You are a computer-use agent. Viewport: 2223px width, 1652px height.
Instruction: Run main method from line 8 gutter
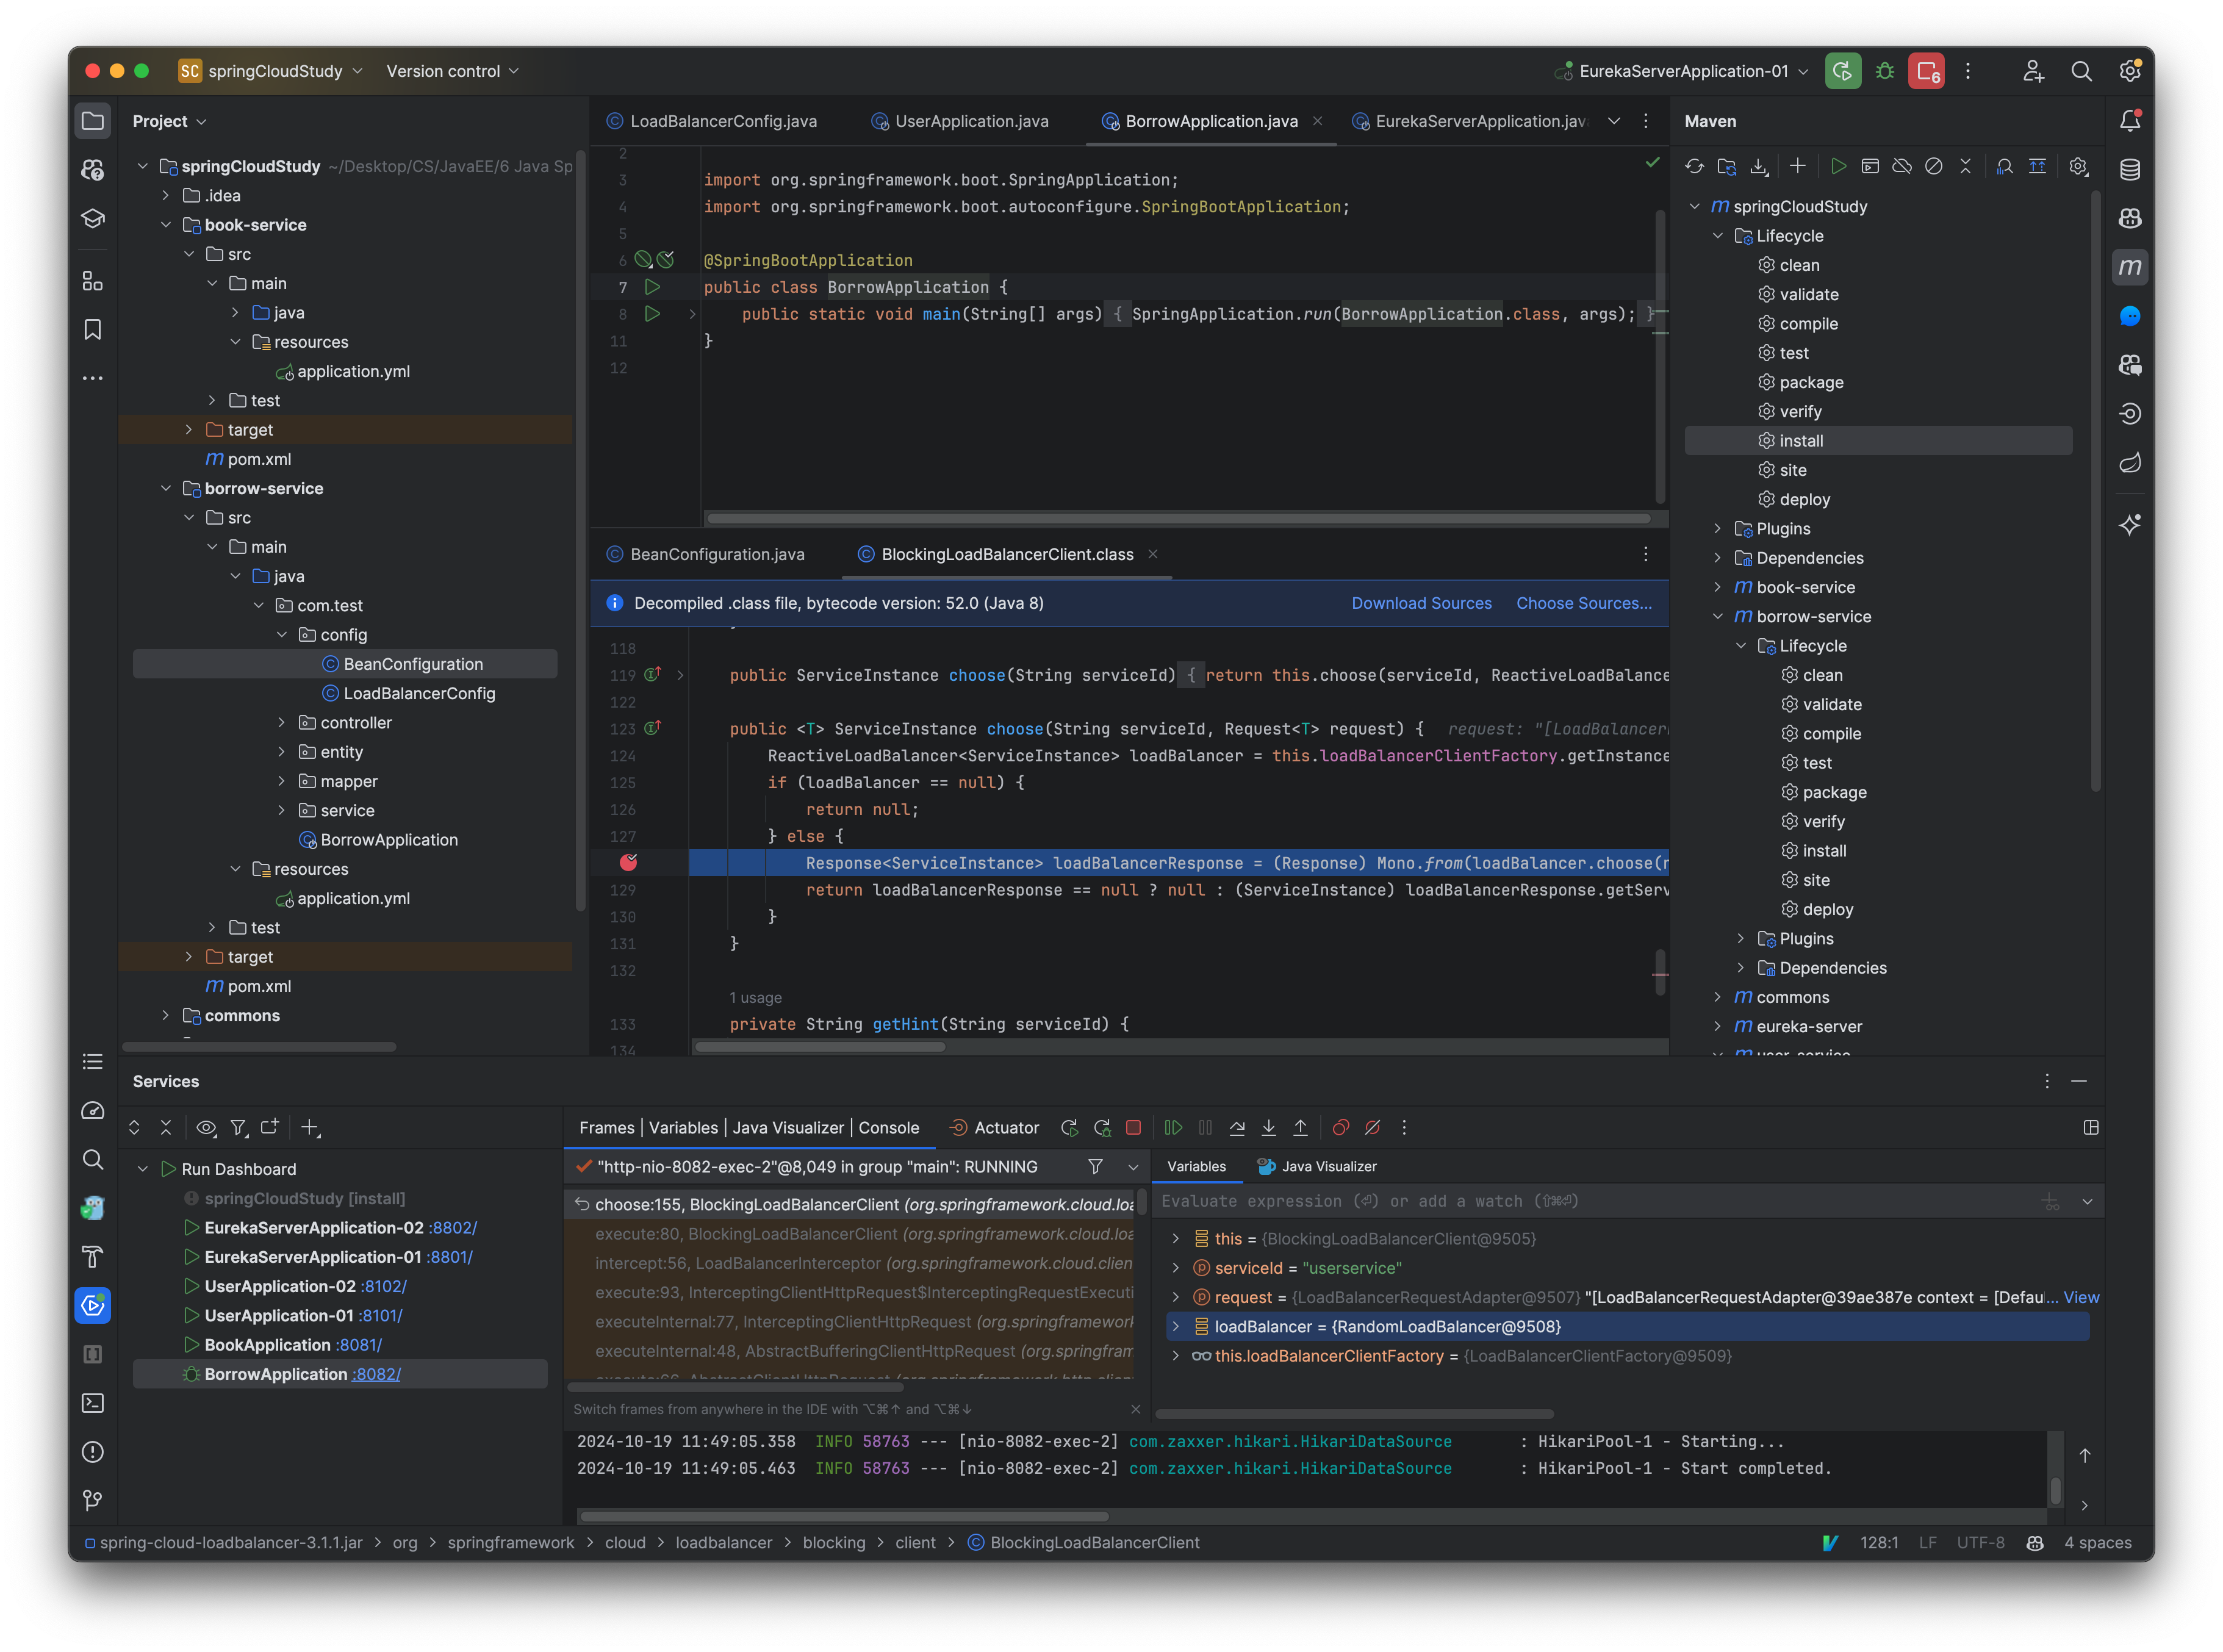(652, 314)
